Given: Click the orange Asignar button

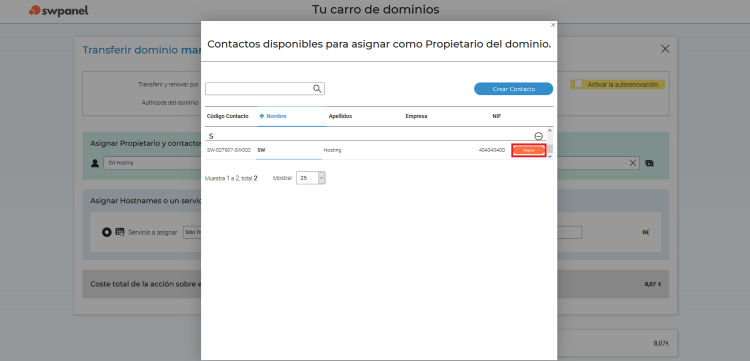Looking at the screenshot, I should pyautogui.click(x=529, y=150).
